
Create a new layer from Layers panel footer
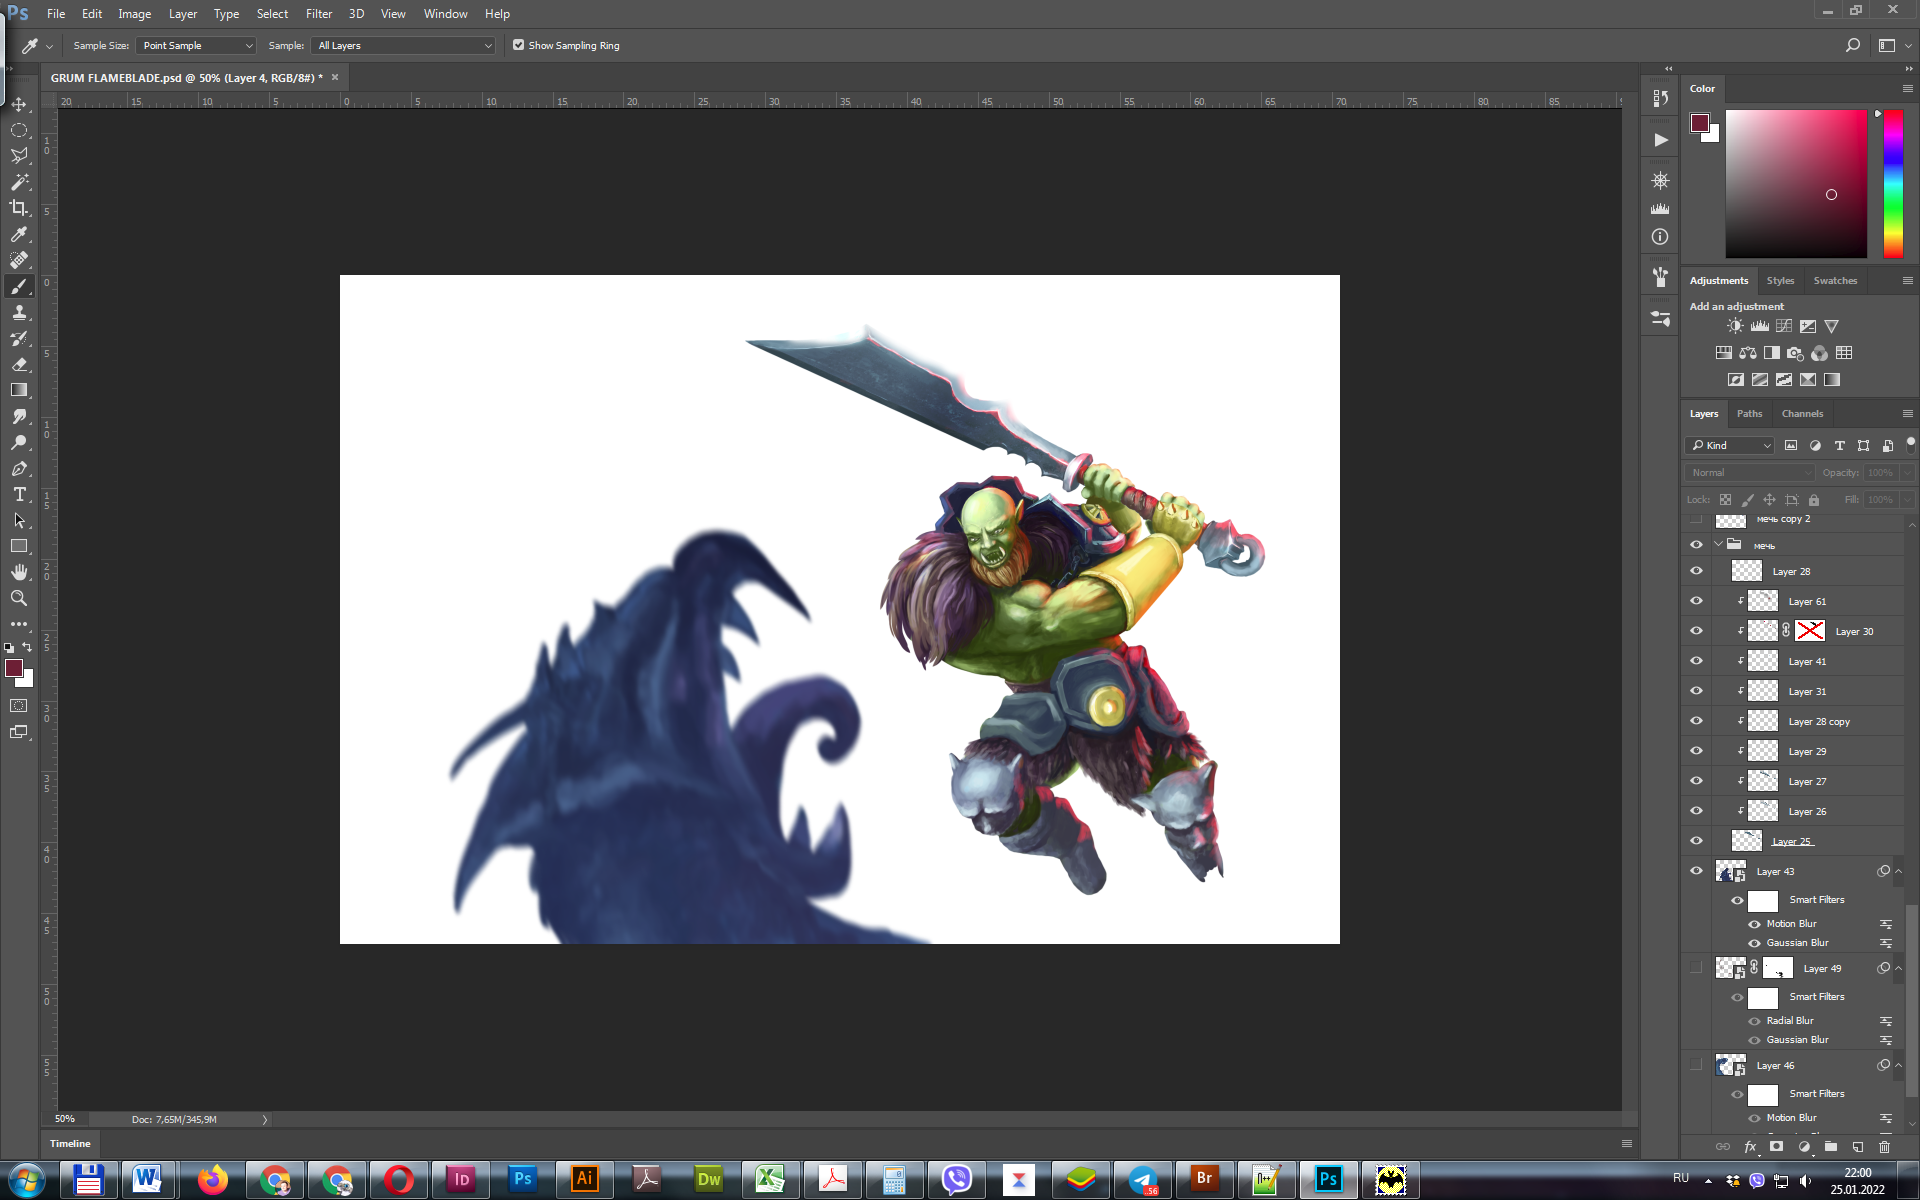[1857, 1147]
